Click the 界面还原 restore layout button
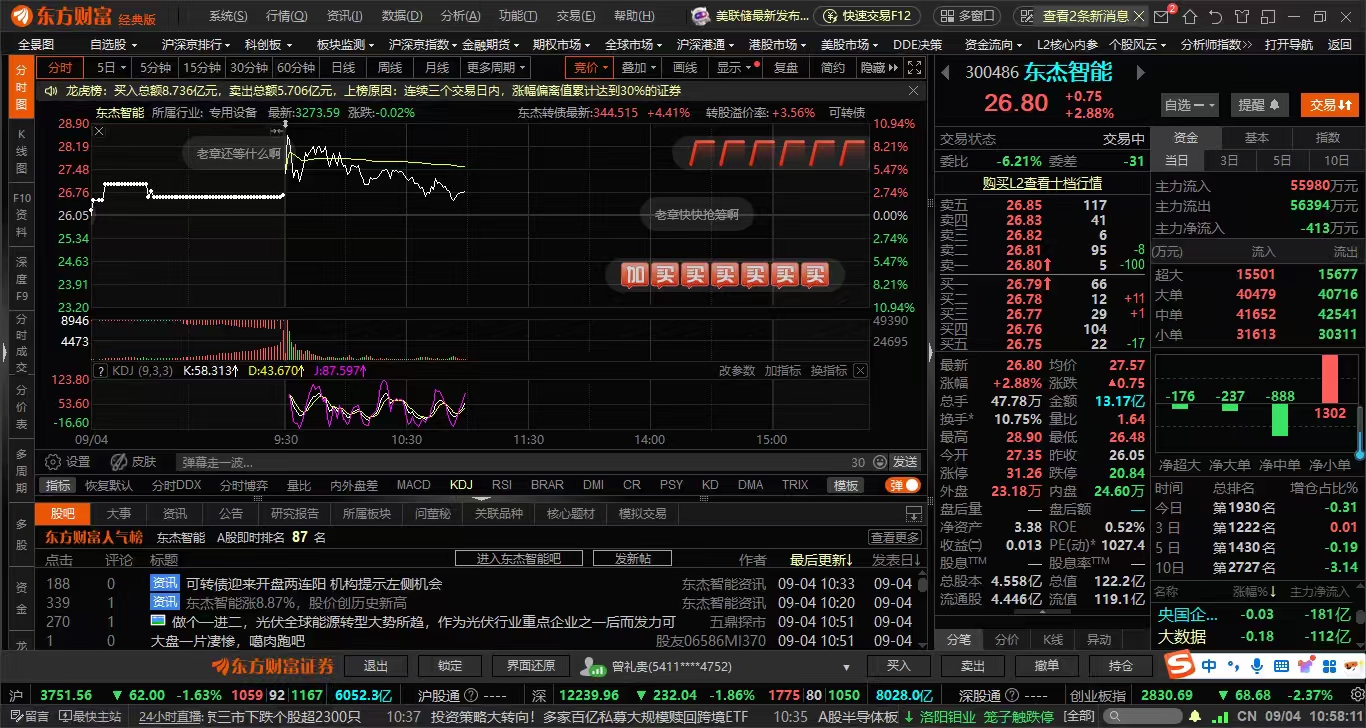 coord(532,666)
